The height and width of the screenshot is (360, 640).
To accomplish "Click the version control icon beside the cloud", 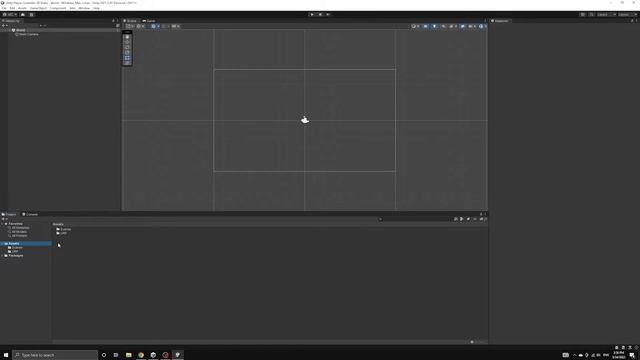I will pos(31,15).
